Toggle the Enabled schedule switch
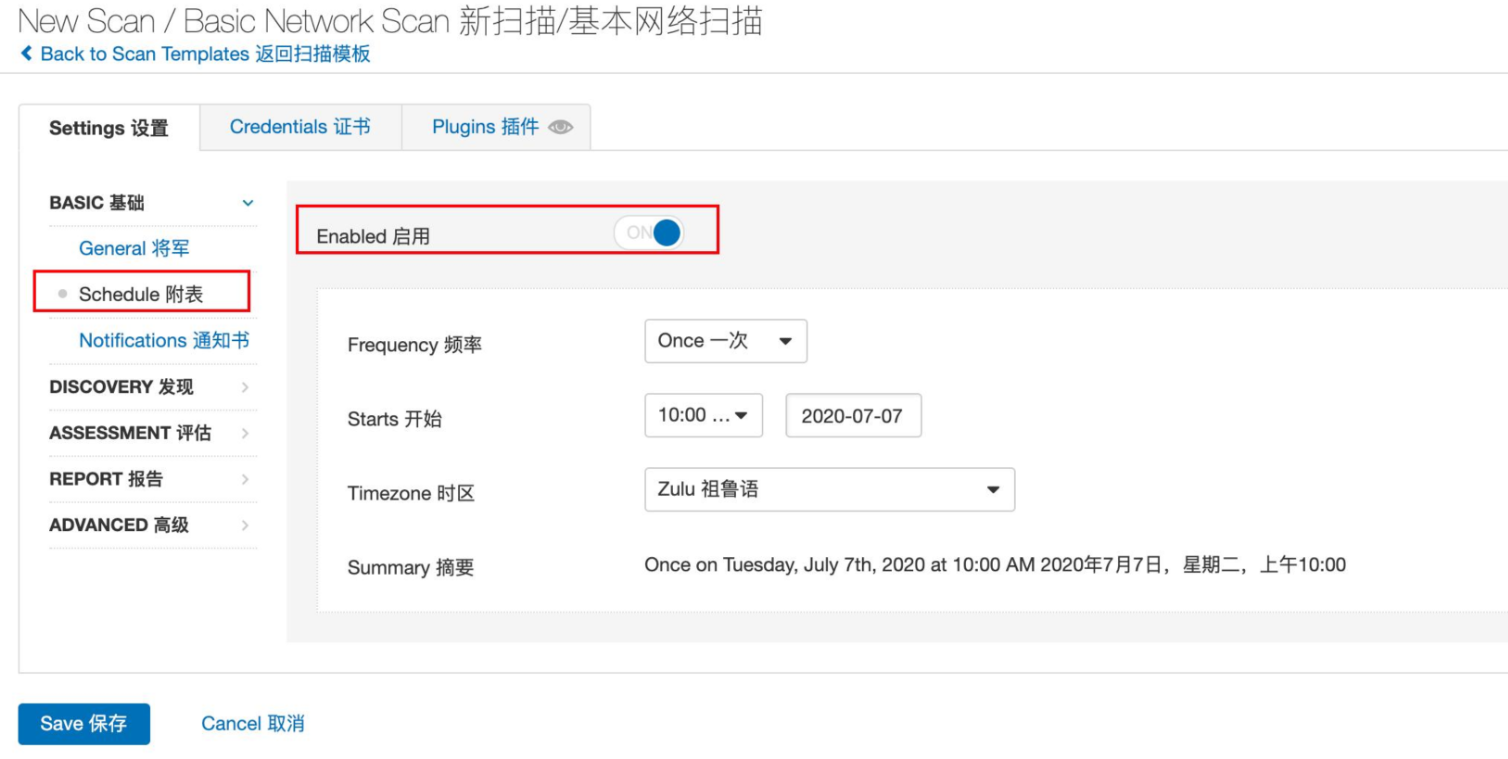The width and height of the screenshot is (1508, 759). (x=650, y=234)
